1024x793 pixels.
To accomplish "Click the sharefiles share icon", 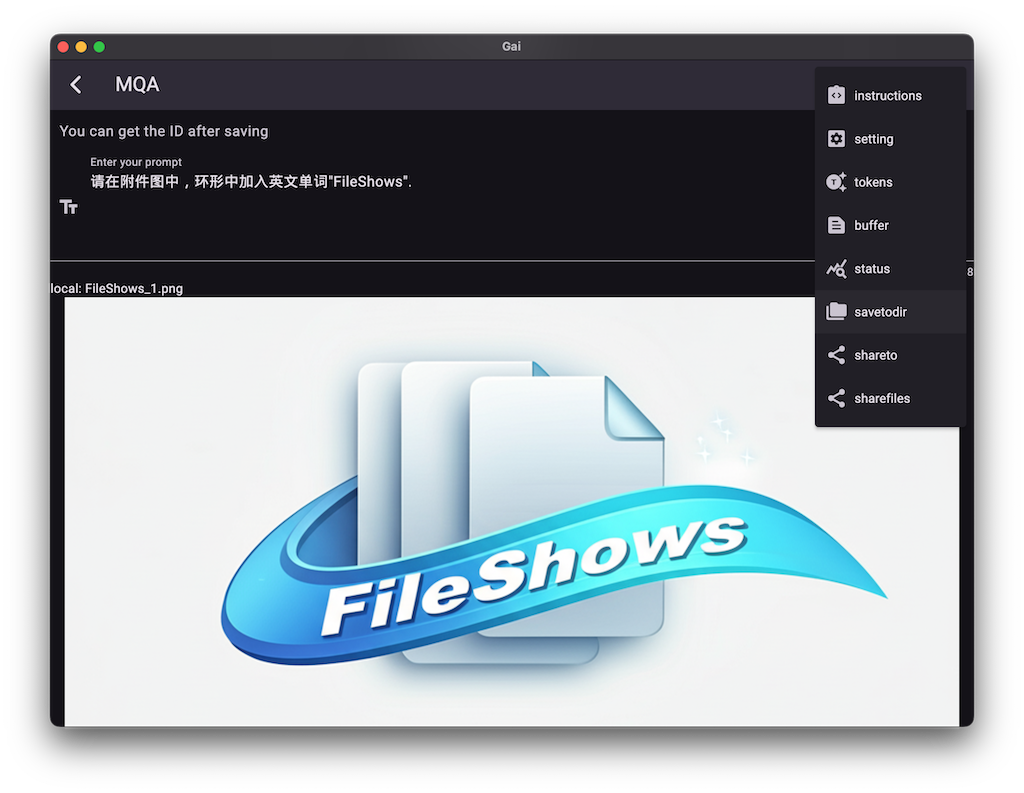I will point(836,398).
